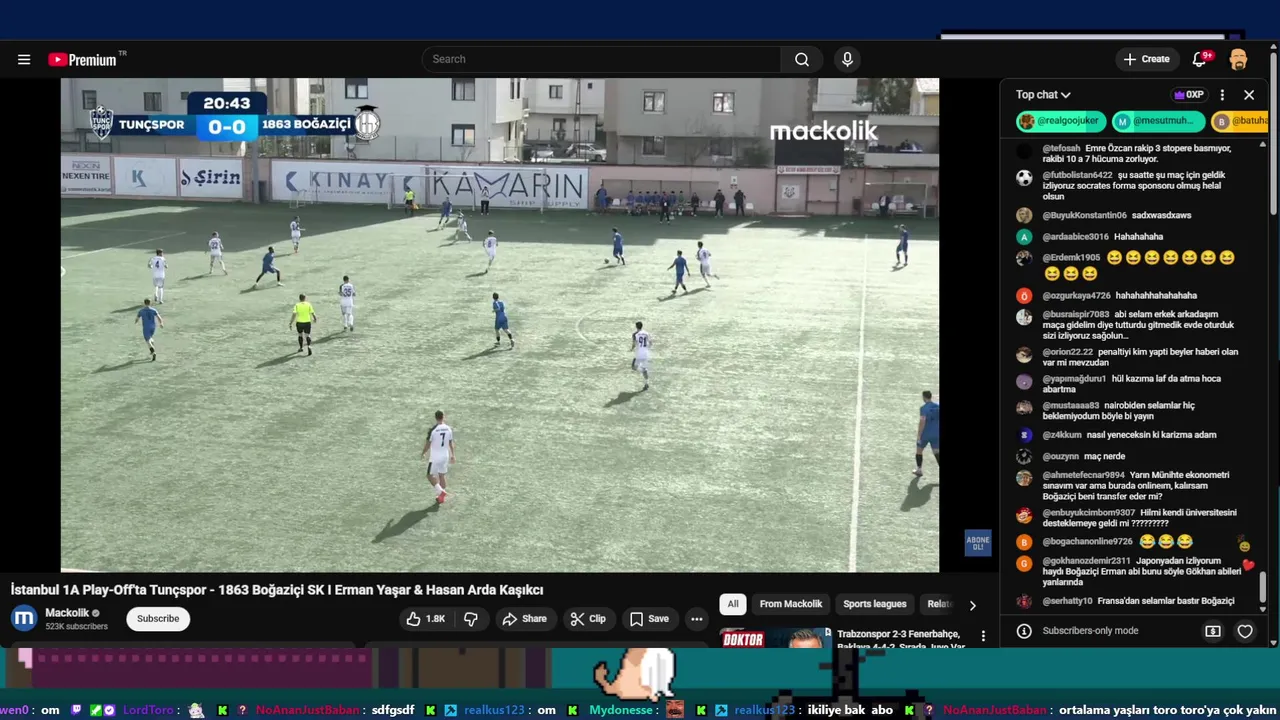Dislike the video with thumbs down
This screenshot has height=720, width=1280.
tap(471, 619)
